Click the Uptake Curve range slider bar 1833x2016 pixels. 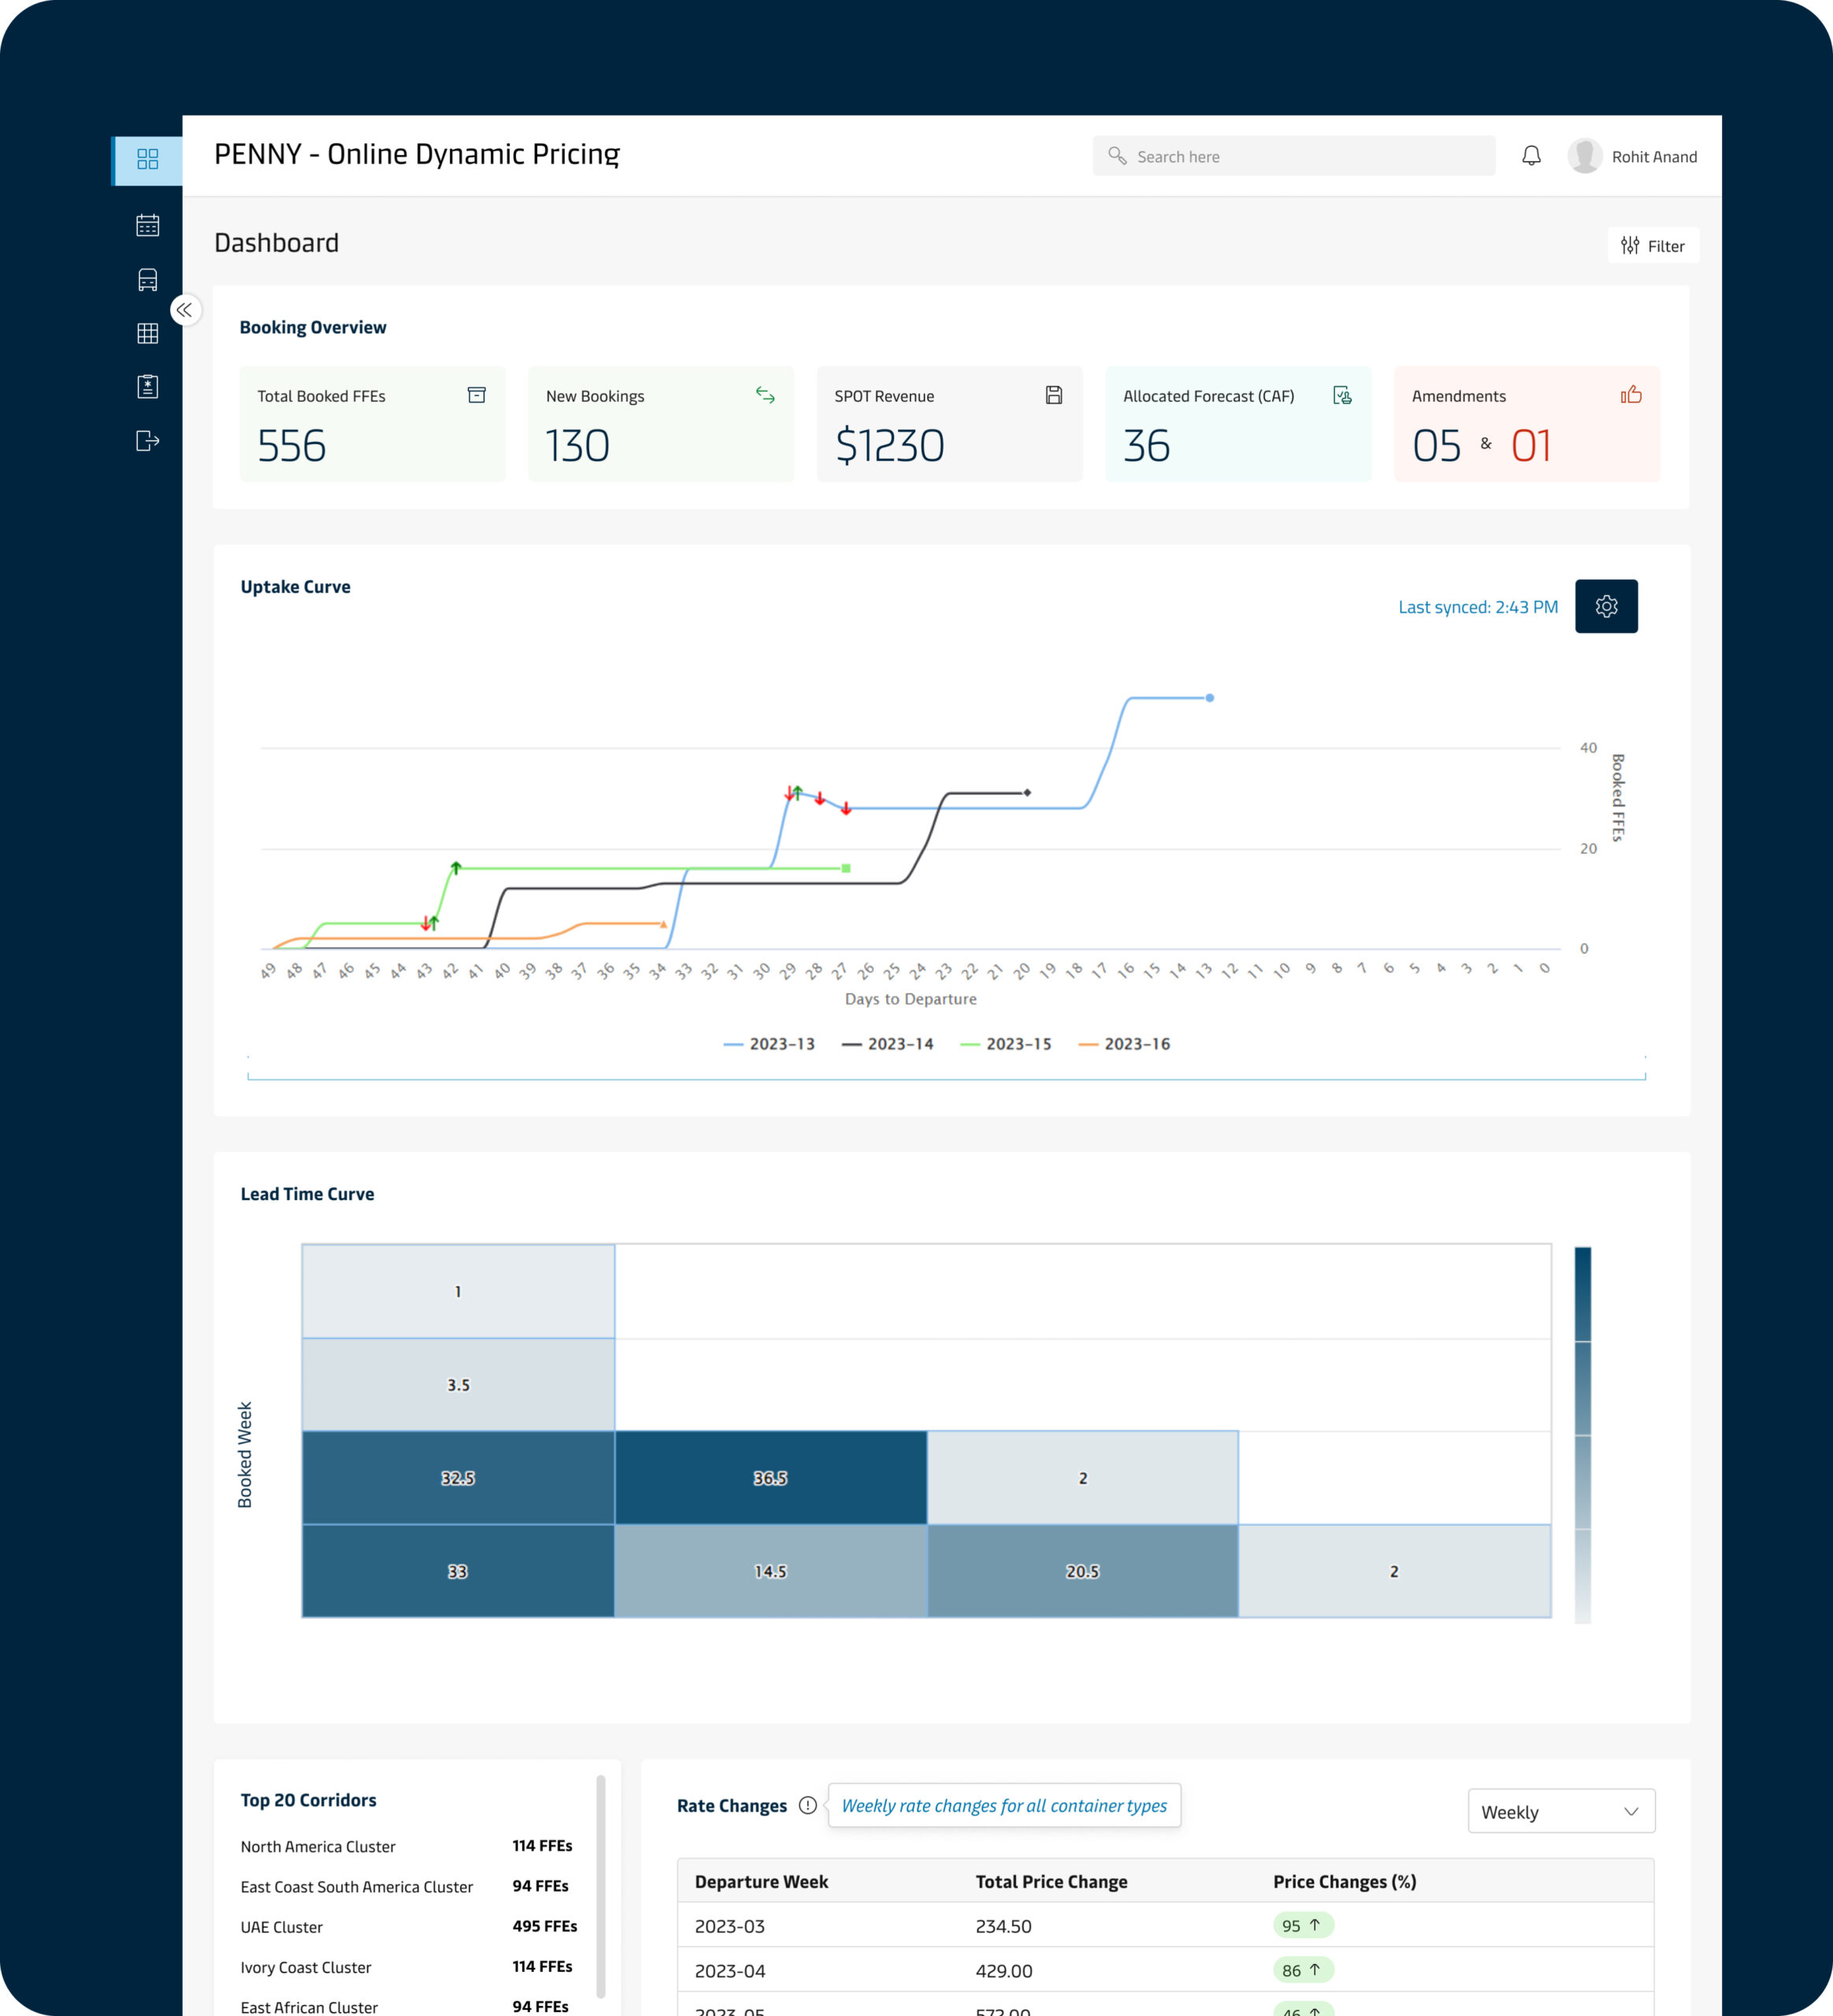945,1078
